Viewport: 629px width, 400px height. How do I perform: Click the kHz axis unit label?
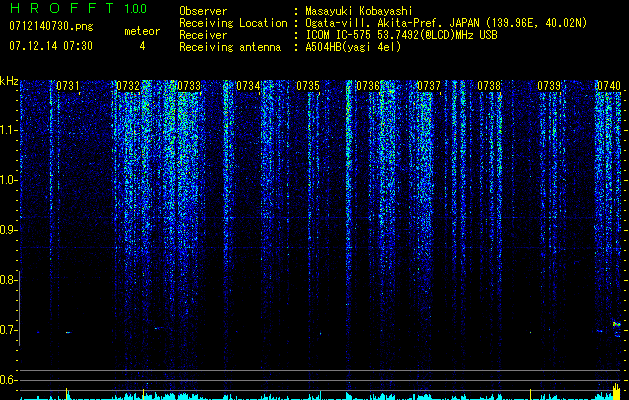click(x=9, y=81)
